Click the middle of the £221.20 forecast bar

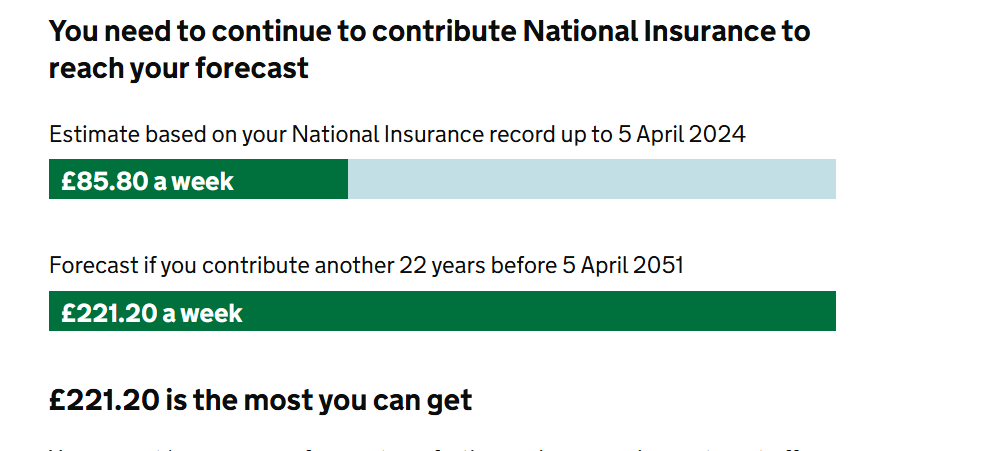(x=442, y=311)
